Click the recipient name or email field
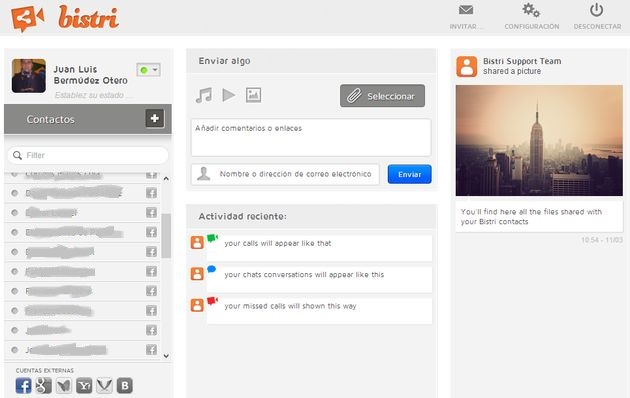Image resolution: width=630 pixels, height=398 pixels. click(285, 174)
